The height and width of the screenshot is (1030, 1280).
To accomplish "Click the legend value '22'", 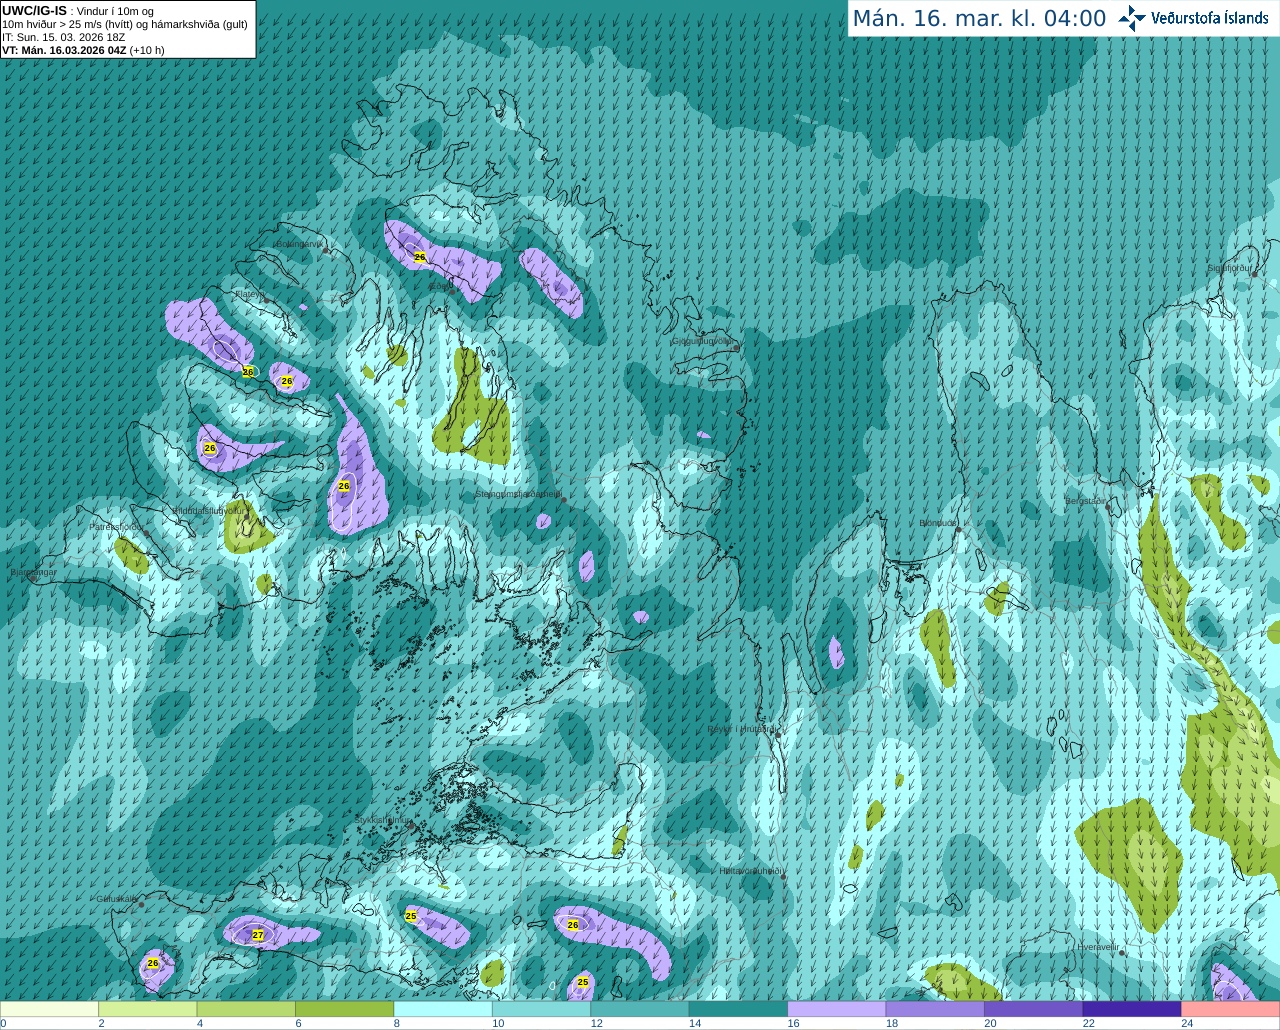I will [1089, 1023].
